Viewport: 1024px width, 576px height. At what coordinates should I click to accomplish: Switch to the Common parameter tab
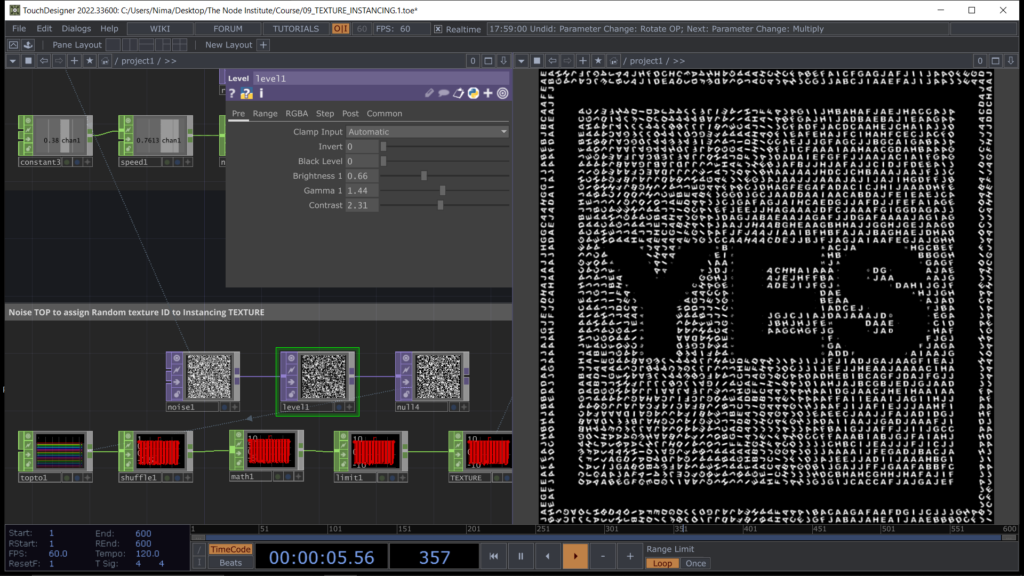point(384,114)
